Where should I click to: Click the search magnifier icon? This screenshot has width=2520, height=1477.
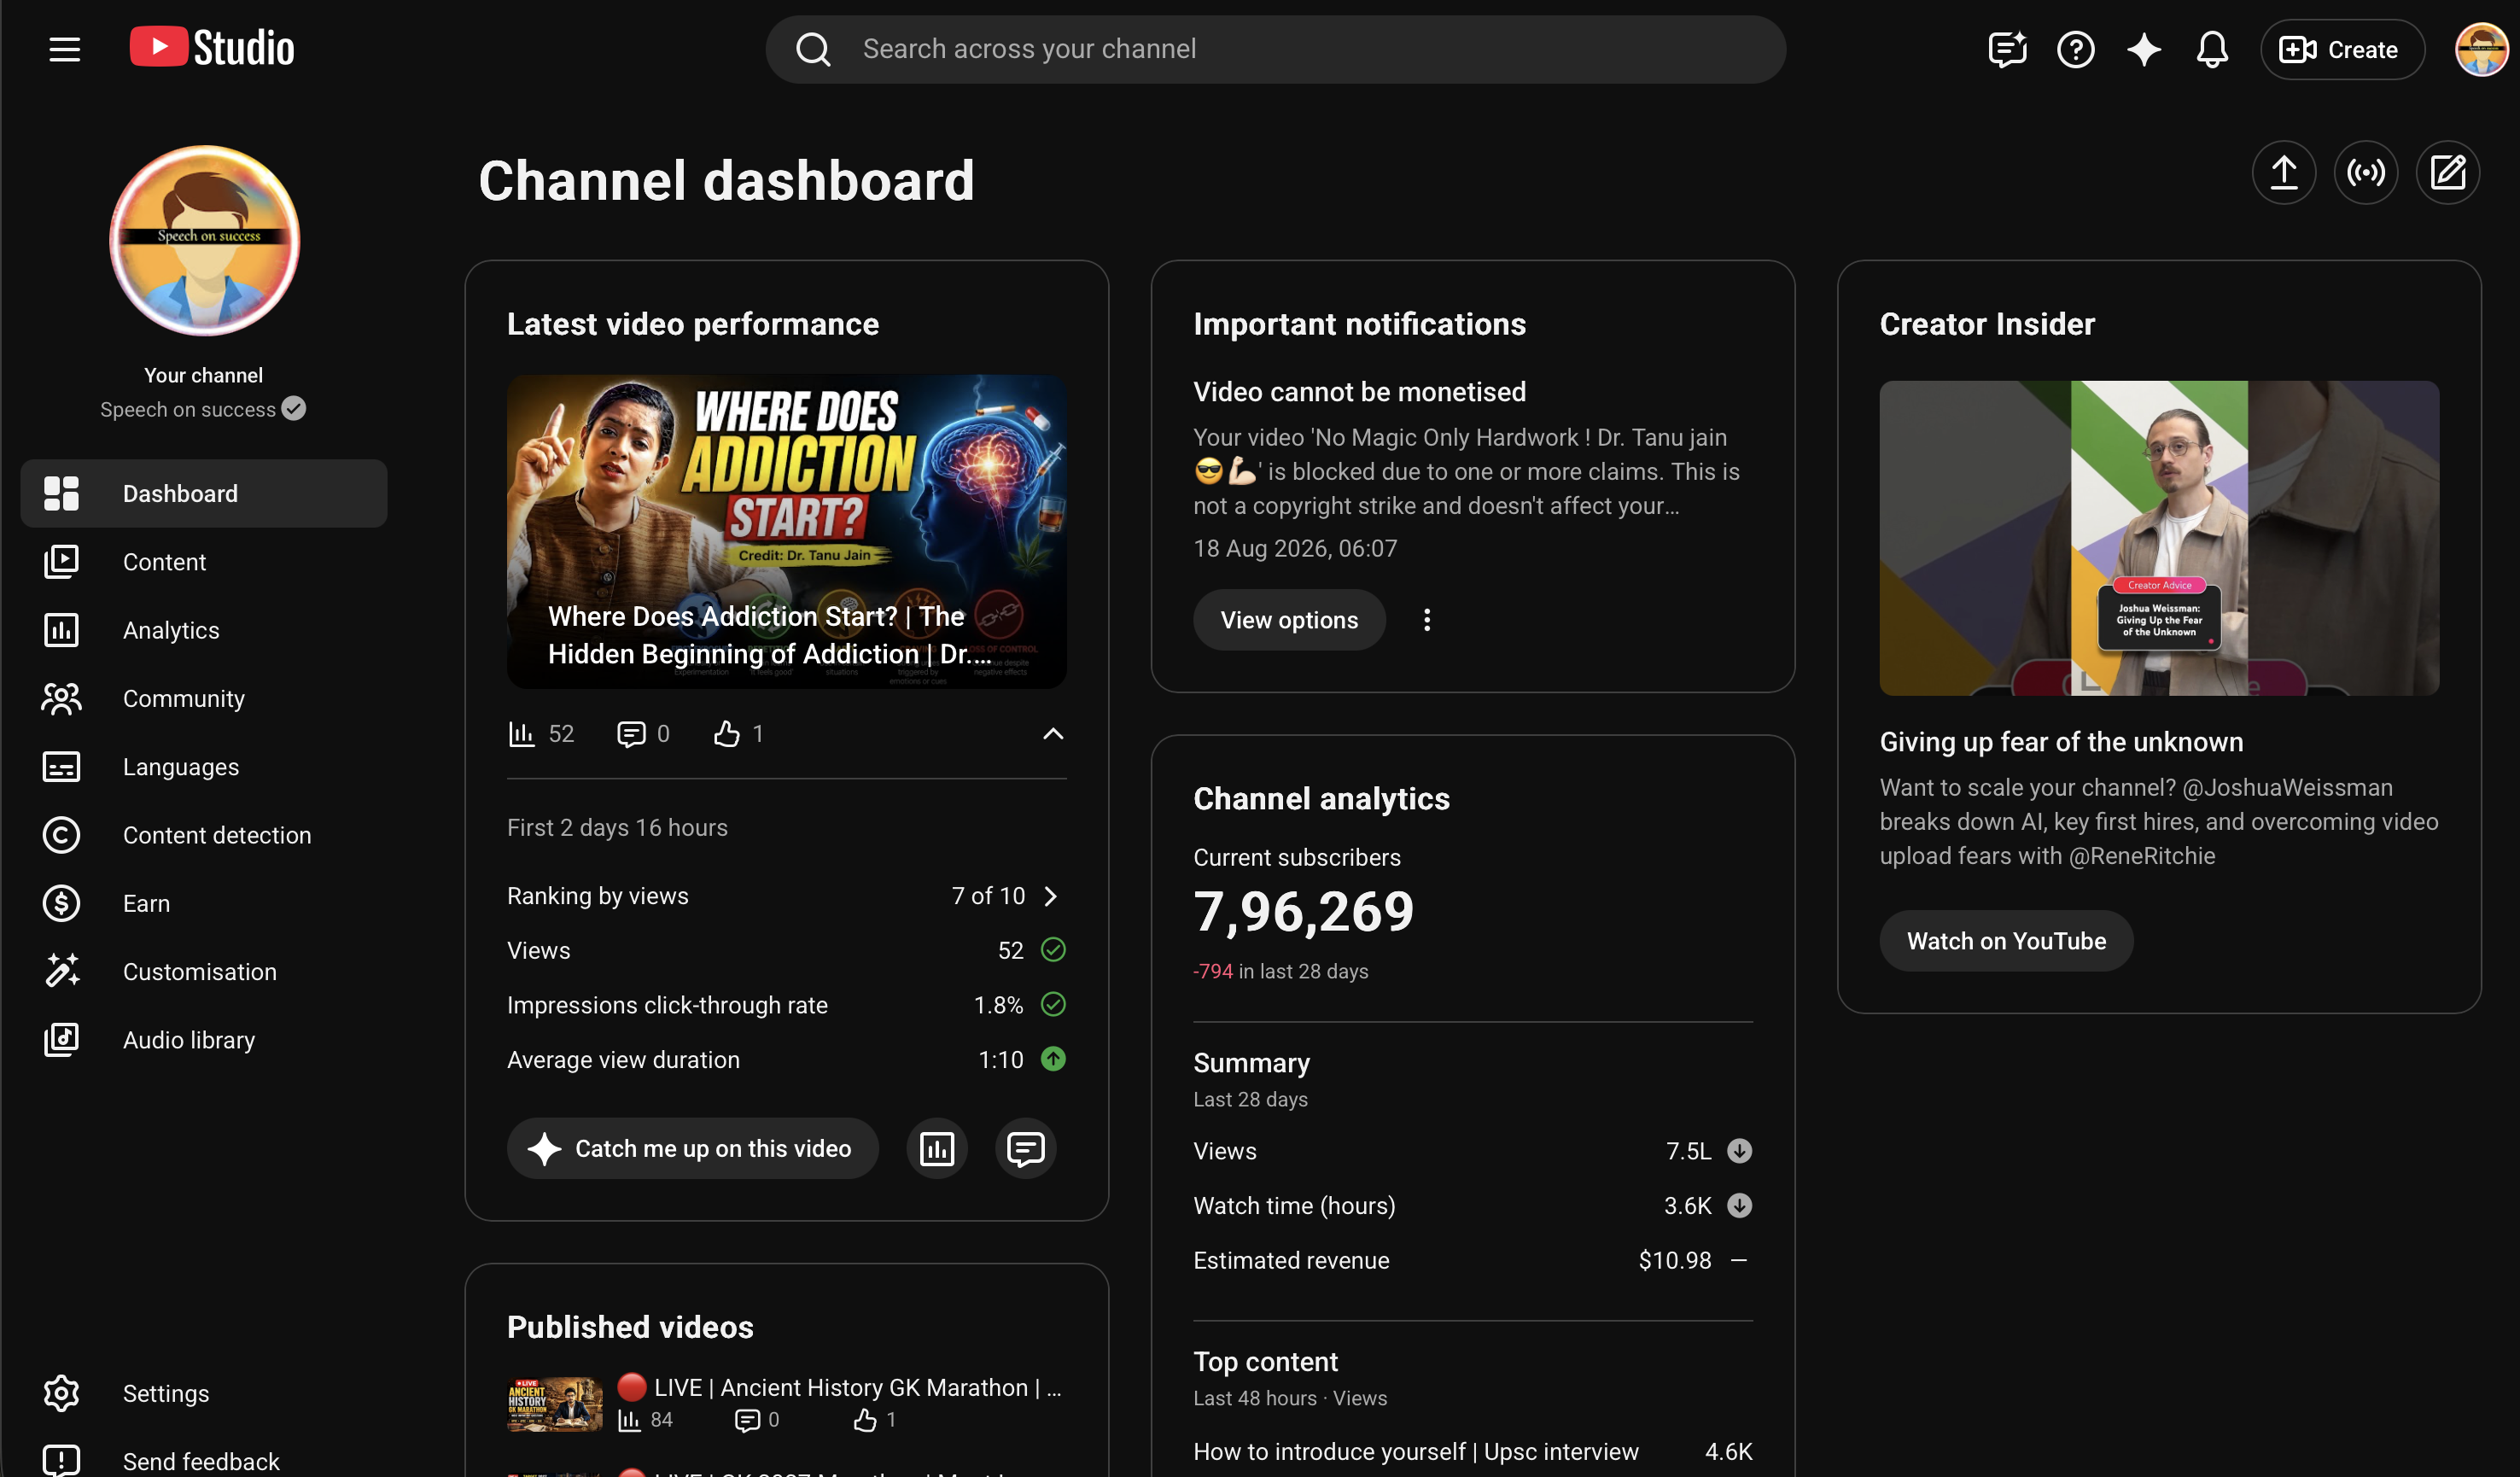coord(813,49)
